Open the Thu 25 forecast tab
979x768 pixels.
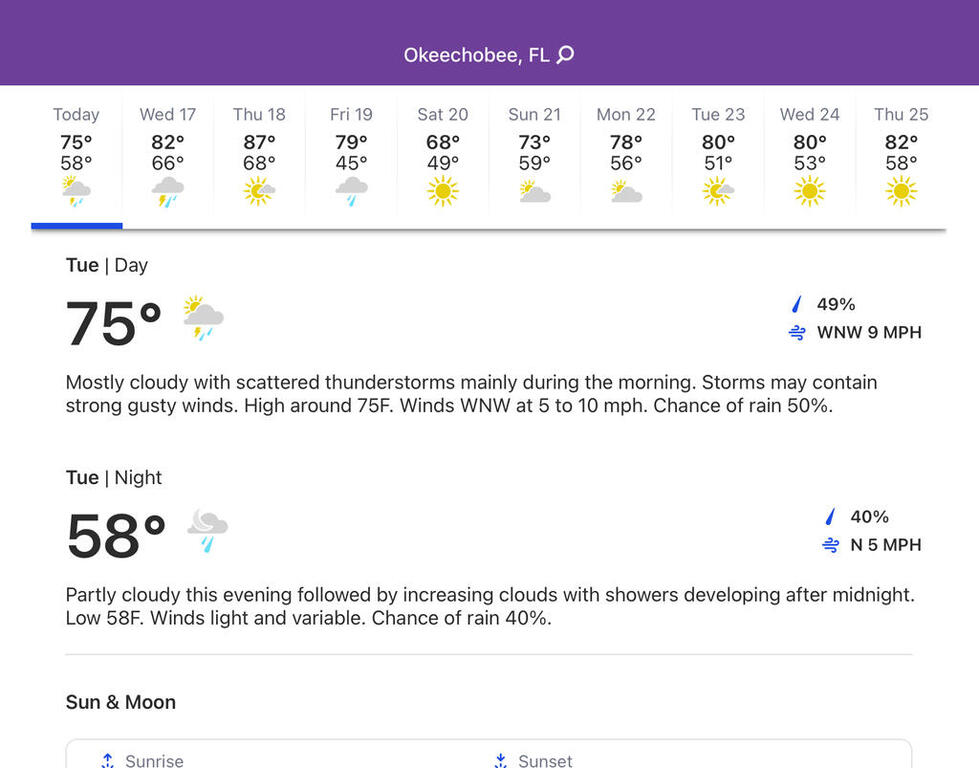point(901,155)
